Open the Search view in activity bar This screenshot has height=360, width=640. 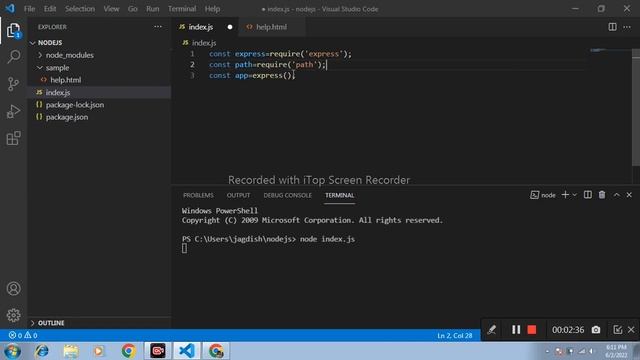pyautogui.click(x=13, y=57)
